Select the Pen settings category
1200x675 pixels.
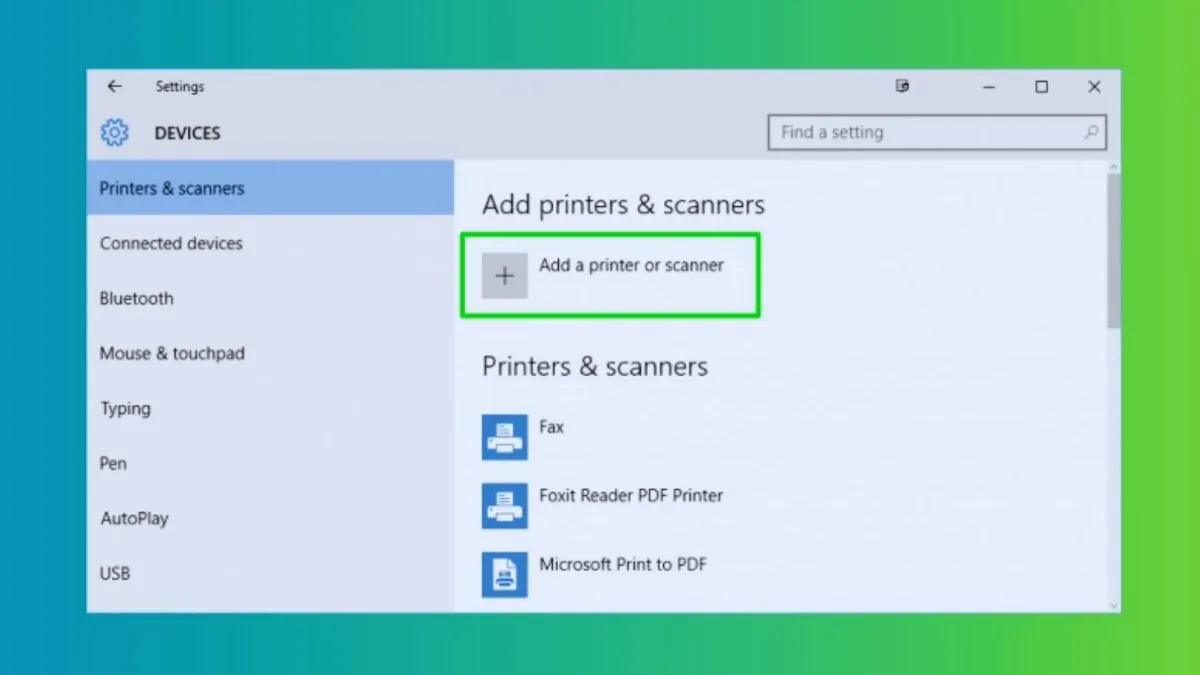(113, 463)
